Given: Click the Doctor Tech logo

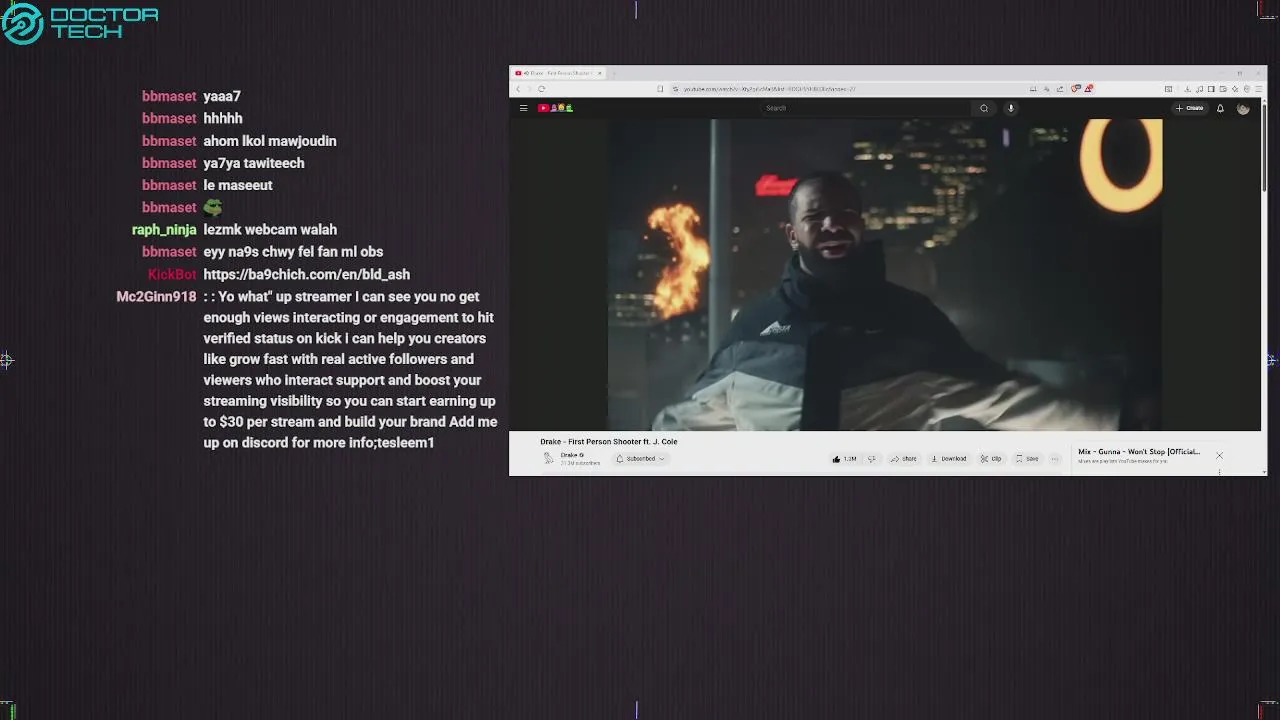Looking at the screenshot, I should [80, 23].
